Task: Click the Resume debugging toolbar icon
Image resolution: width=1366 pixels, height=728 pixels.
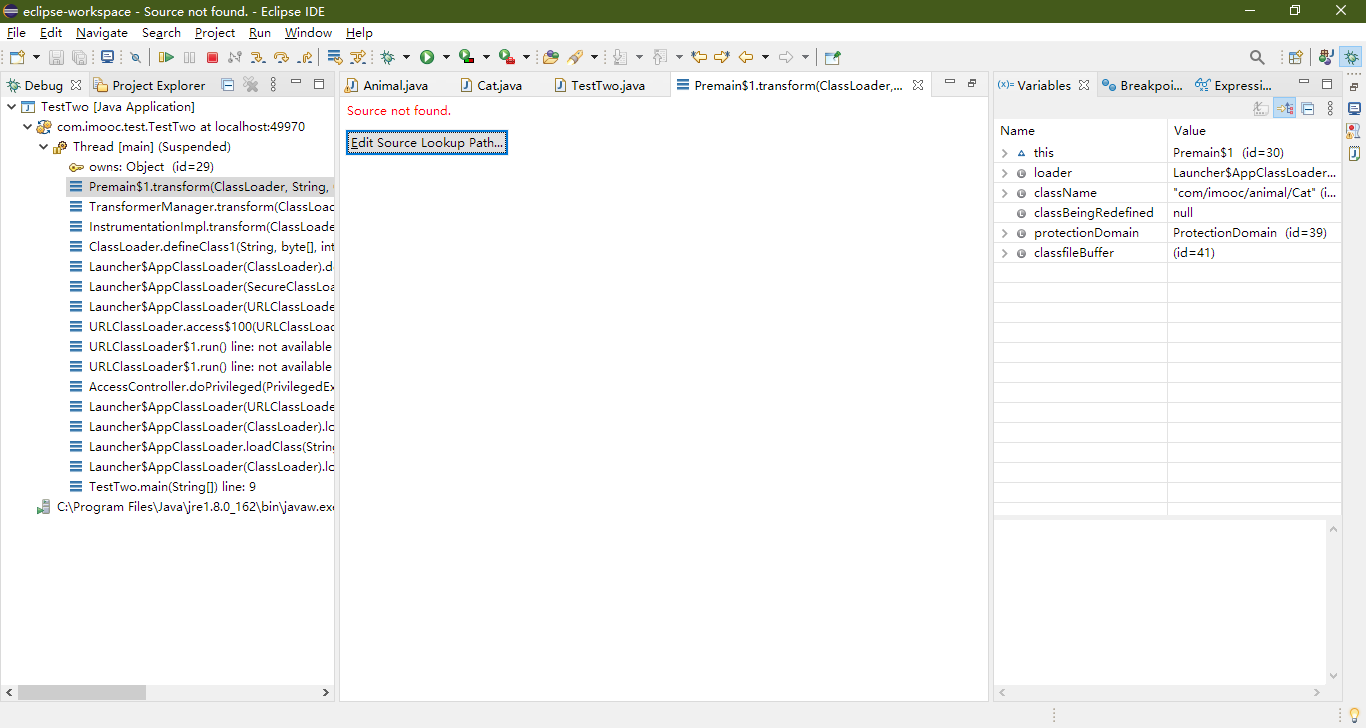Action: point(166,57)
